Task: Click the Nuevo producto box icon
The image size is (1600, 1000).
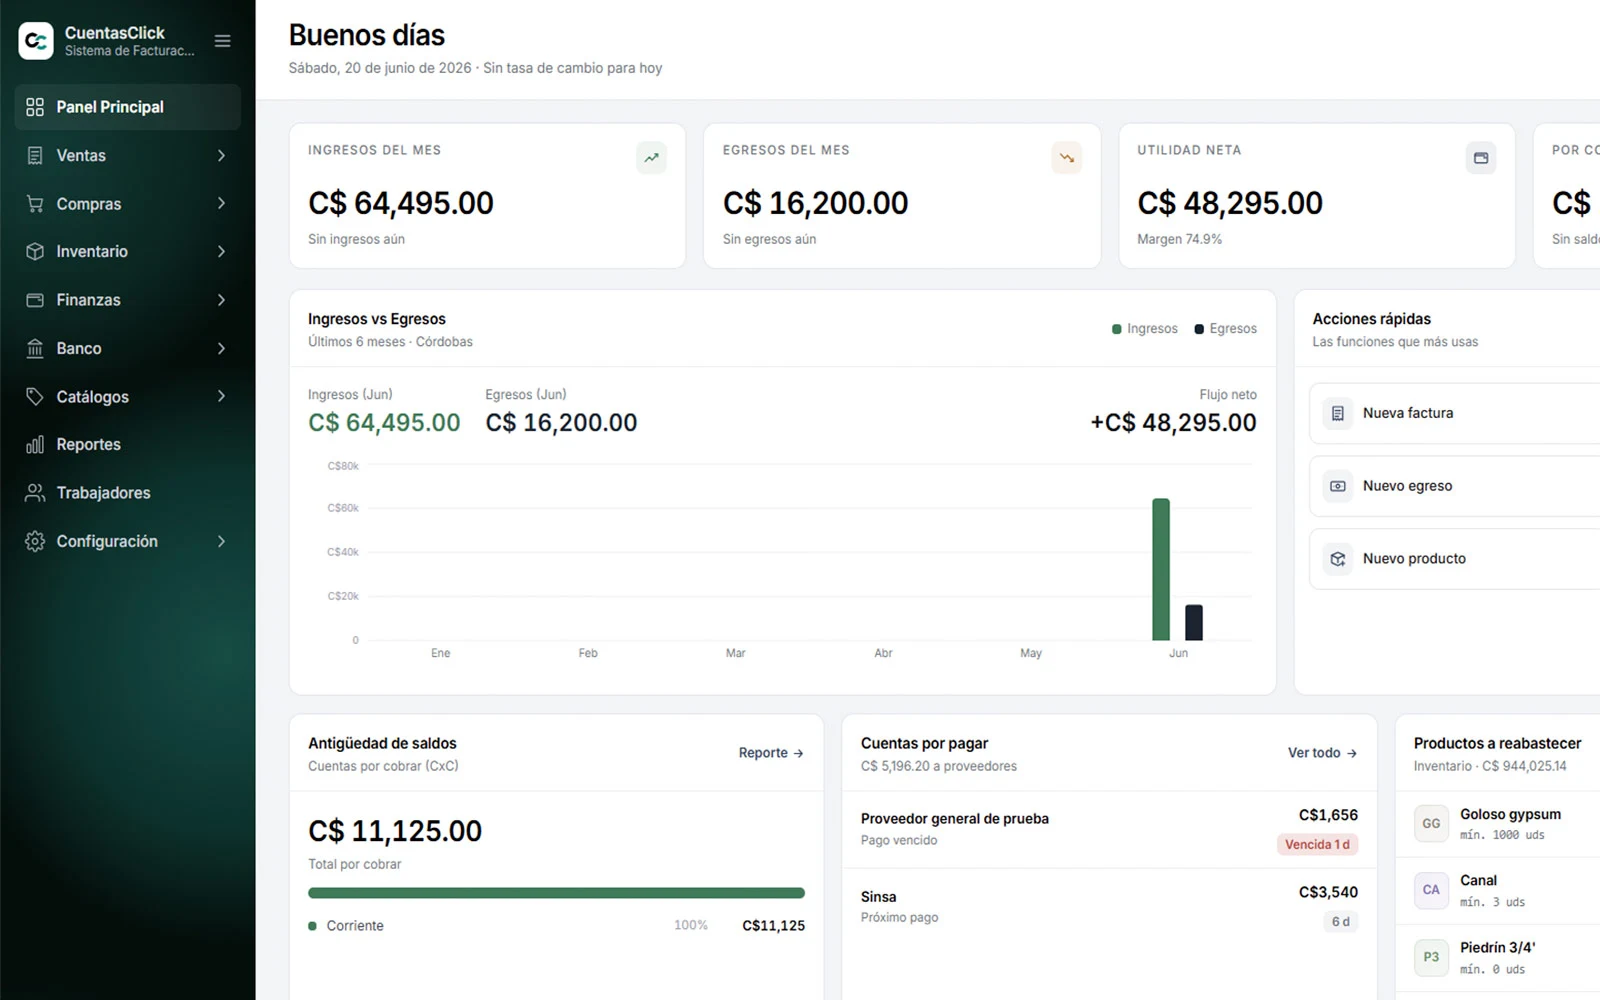Action: (x=1338, y=559)
